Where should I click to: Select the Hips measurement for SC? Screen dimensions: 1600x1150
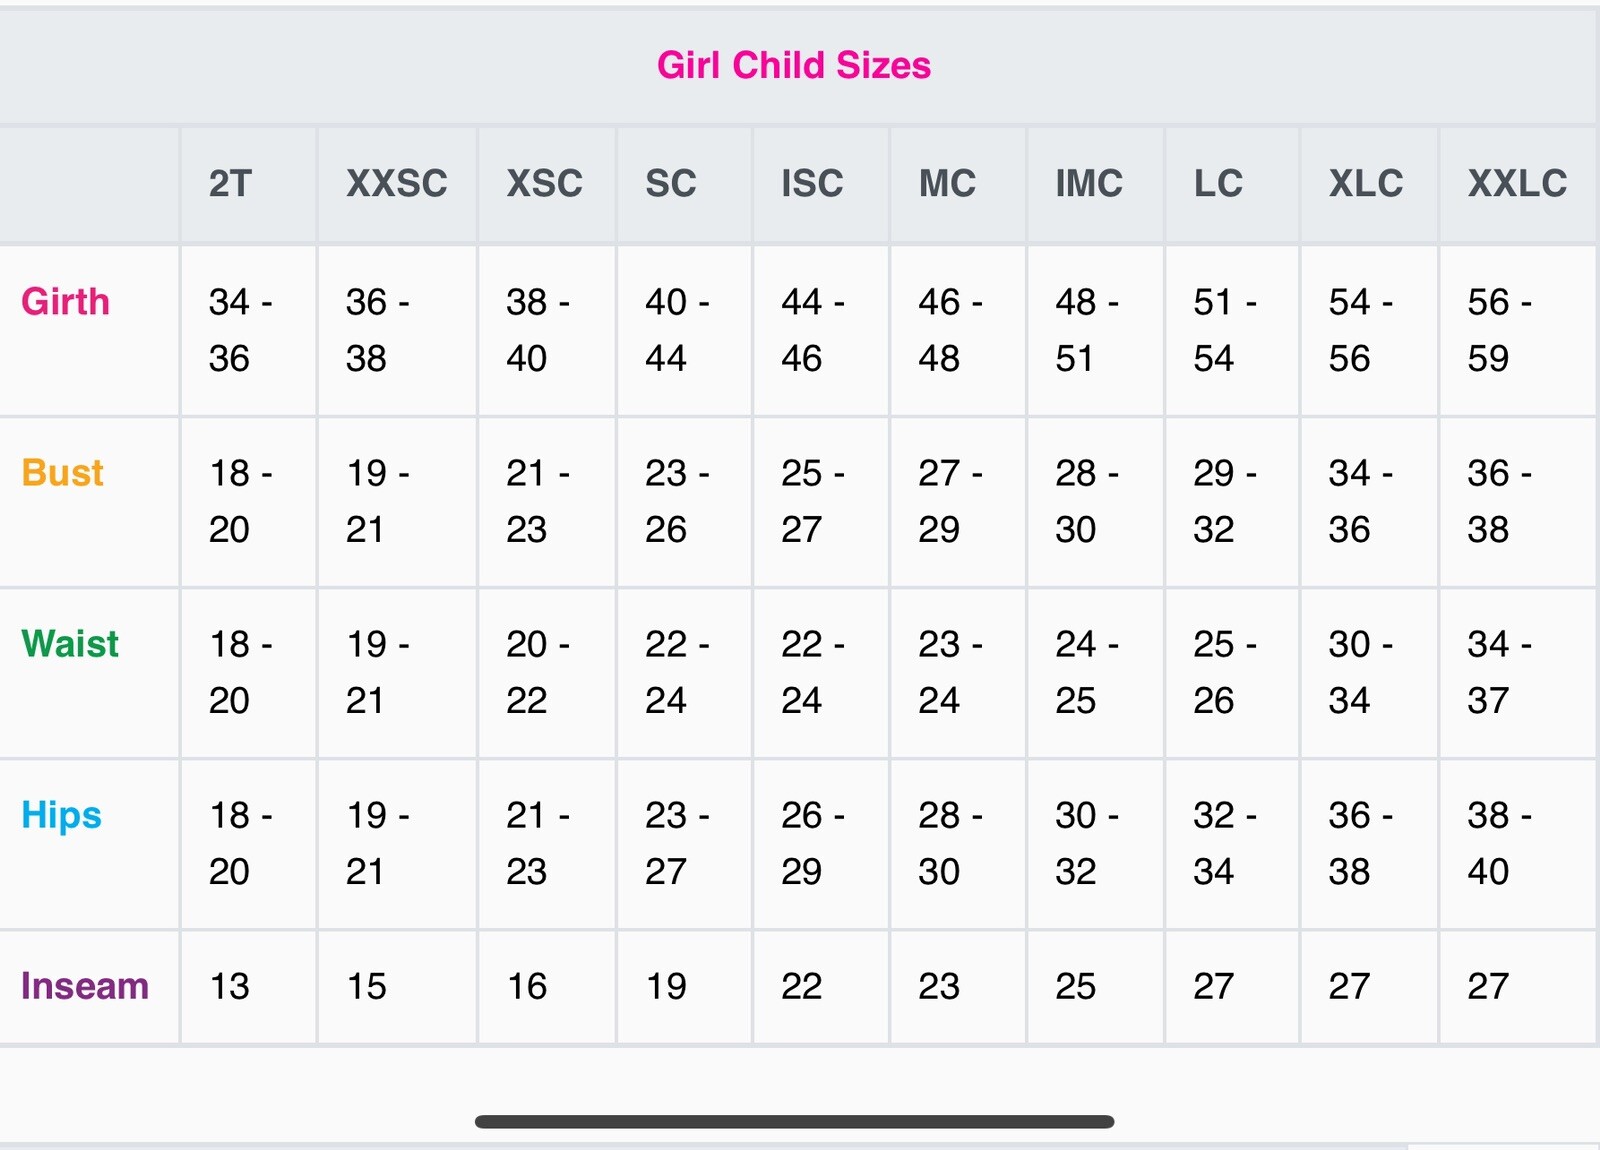click(x=677, y=843)
